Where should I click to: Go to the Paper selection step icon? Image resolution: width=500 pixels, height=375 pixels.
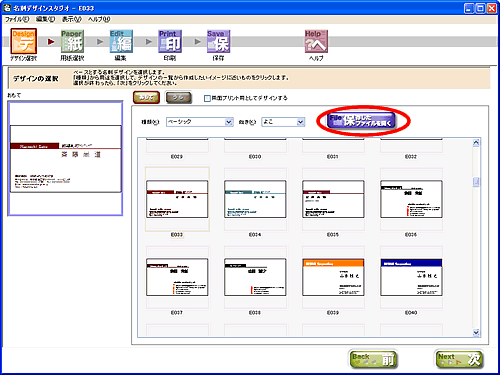point(72,41)
